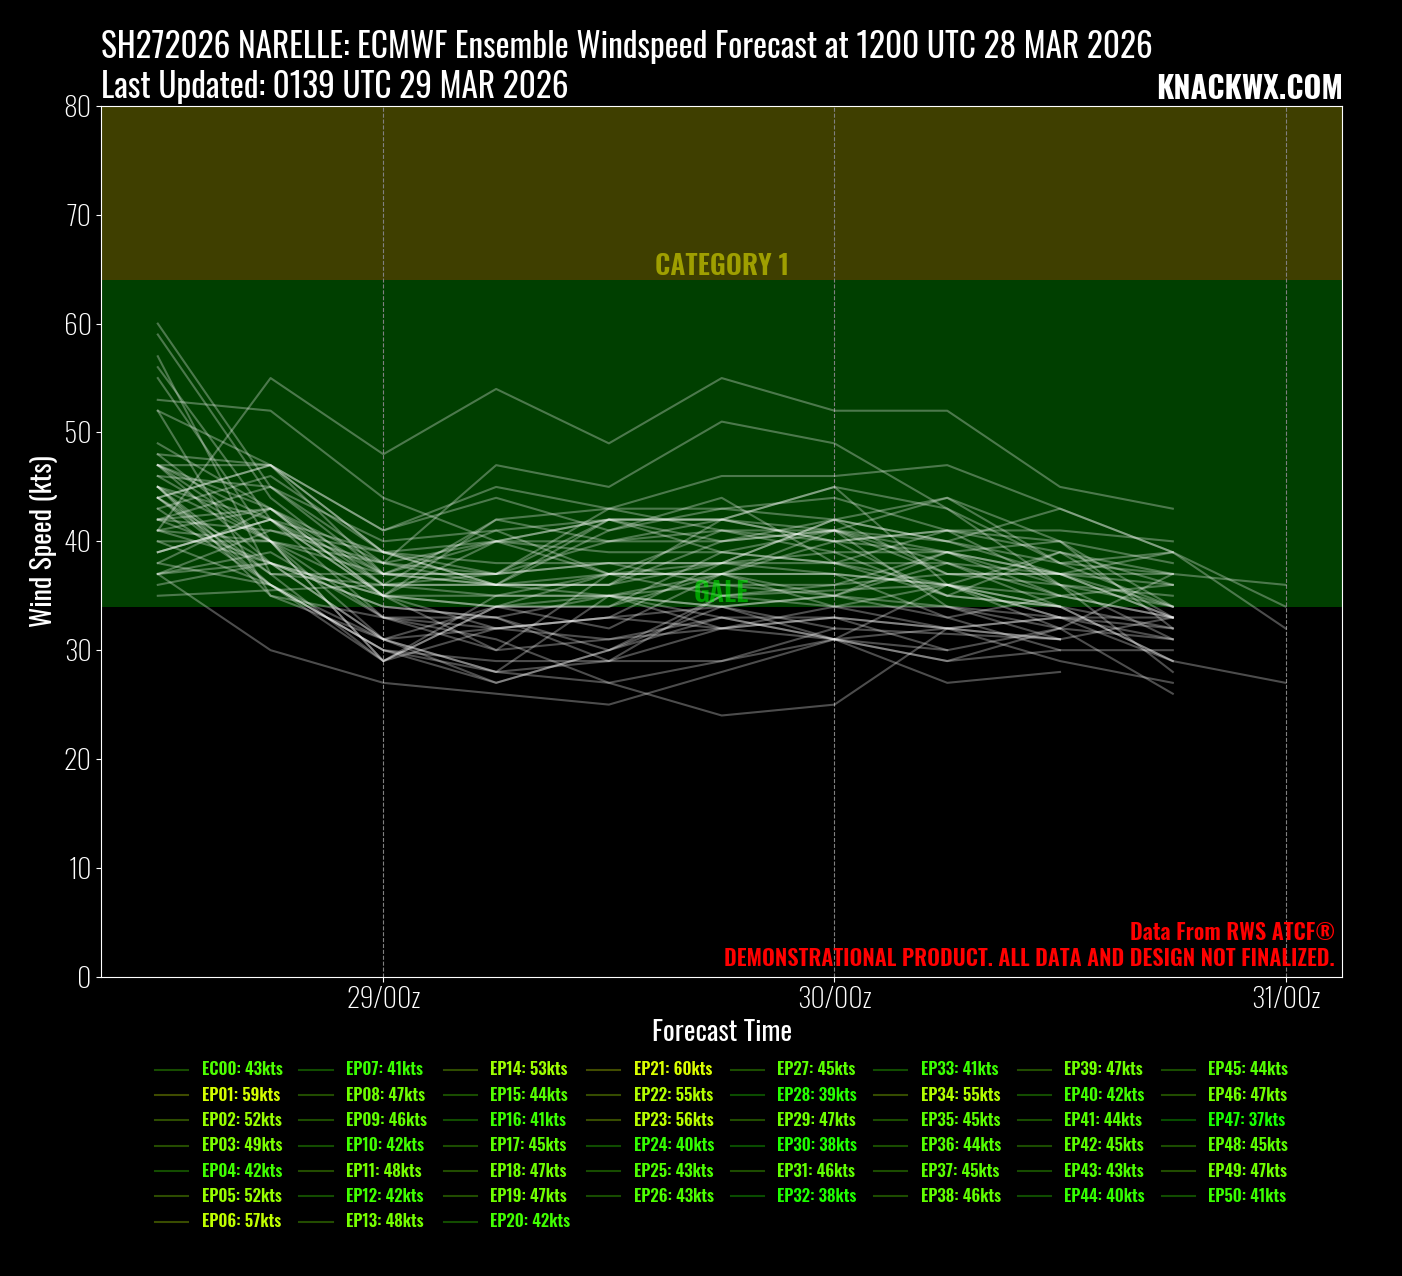Select the EP50: 41kts legend entry
This screenshot has height=1276, width=1402.
pyautogui.click(x=1247, y=1196)
